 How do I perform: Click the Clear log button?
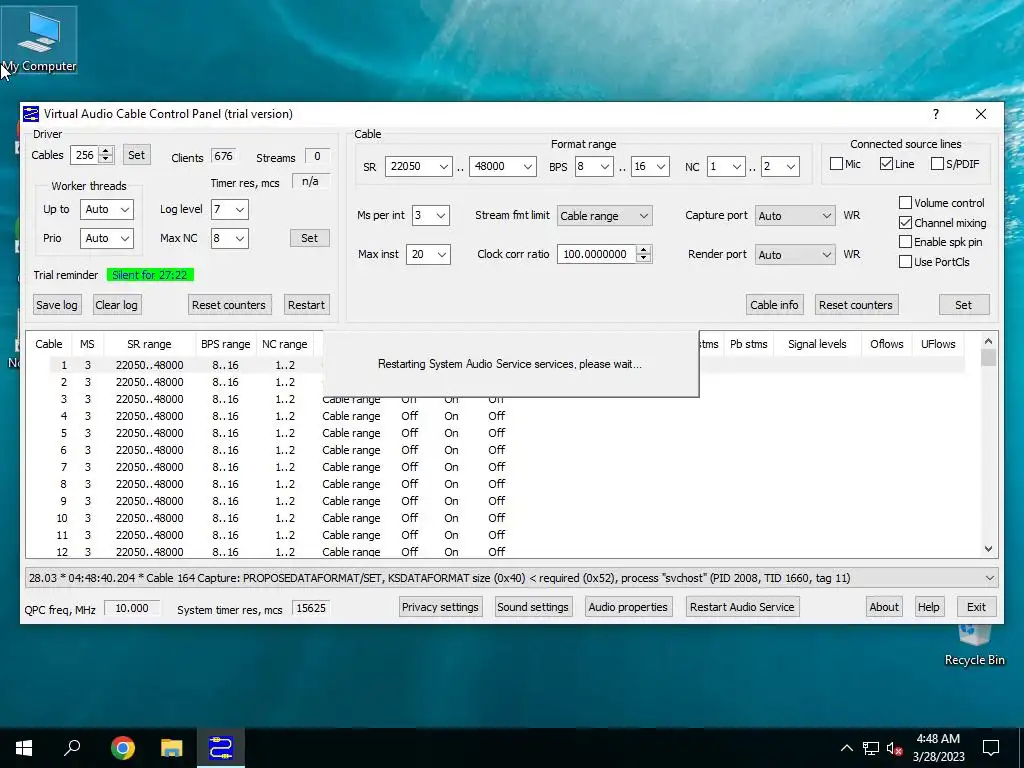pos(116,305)
